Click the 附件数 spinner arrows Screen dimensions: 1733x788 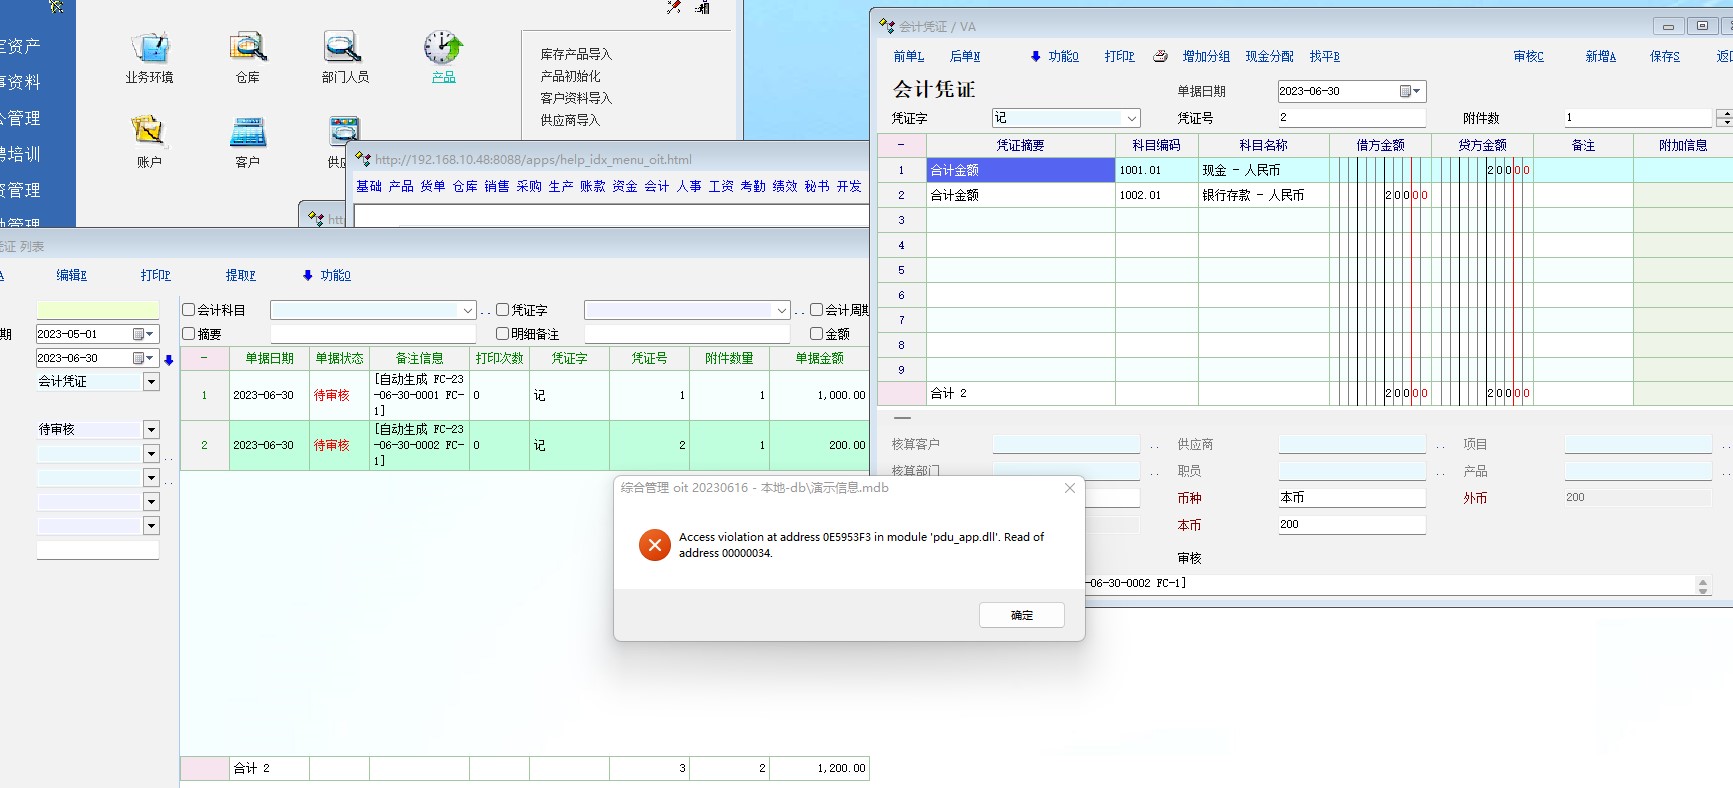1723,118
